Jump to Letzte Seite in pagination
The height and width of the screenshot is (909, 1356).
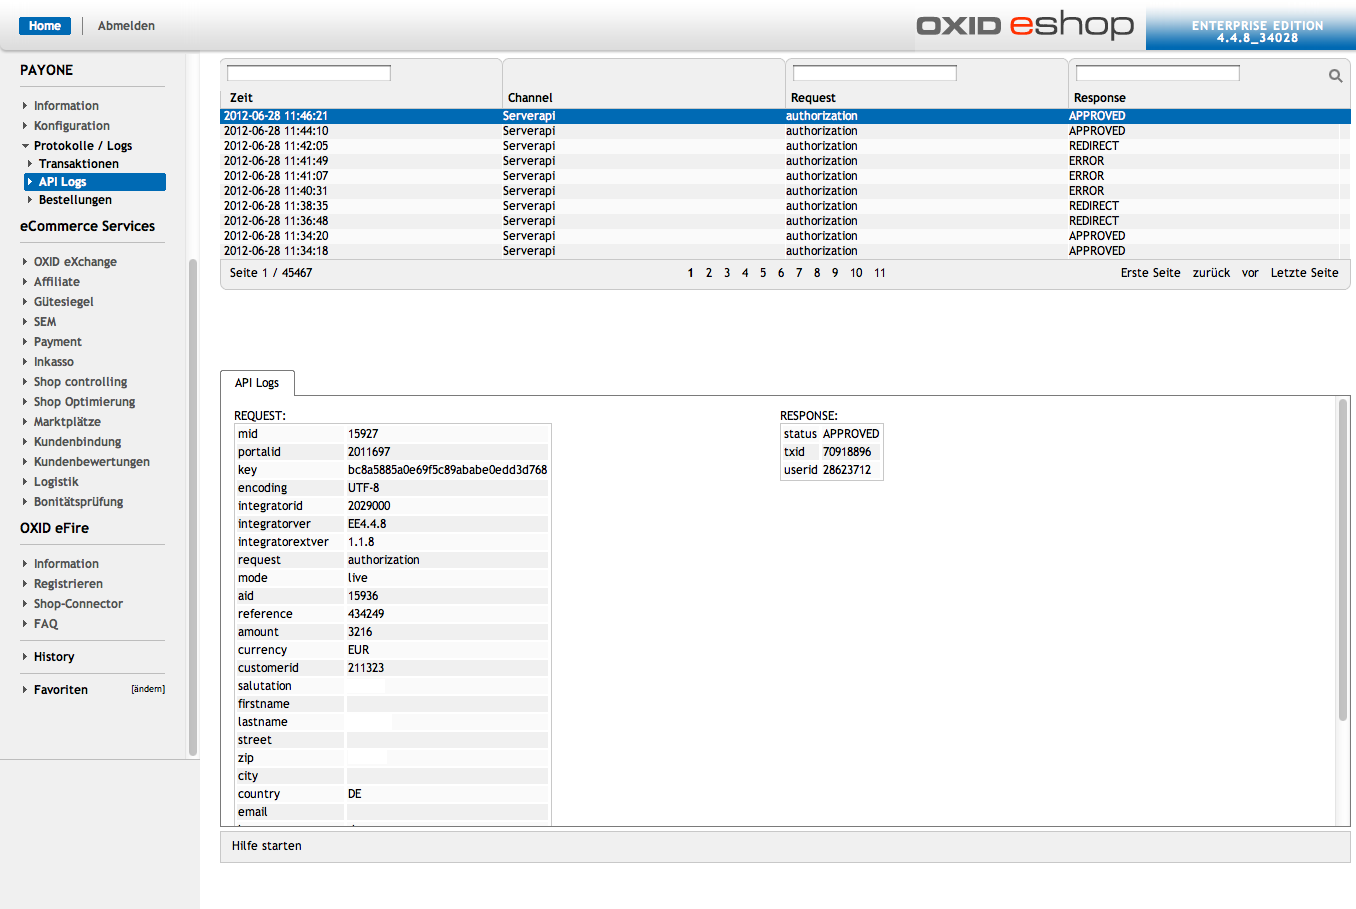pos(1304,273)
